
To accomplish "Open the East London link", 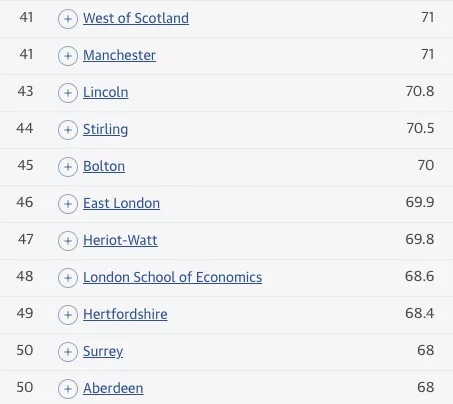I will 121,203.
